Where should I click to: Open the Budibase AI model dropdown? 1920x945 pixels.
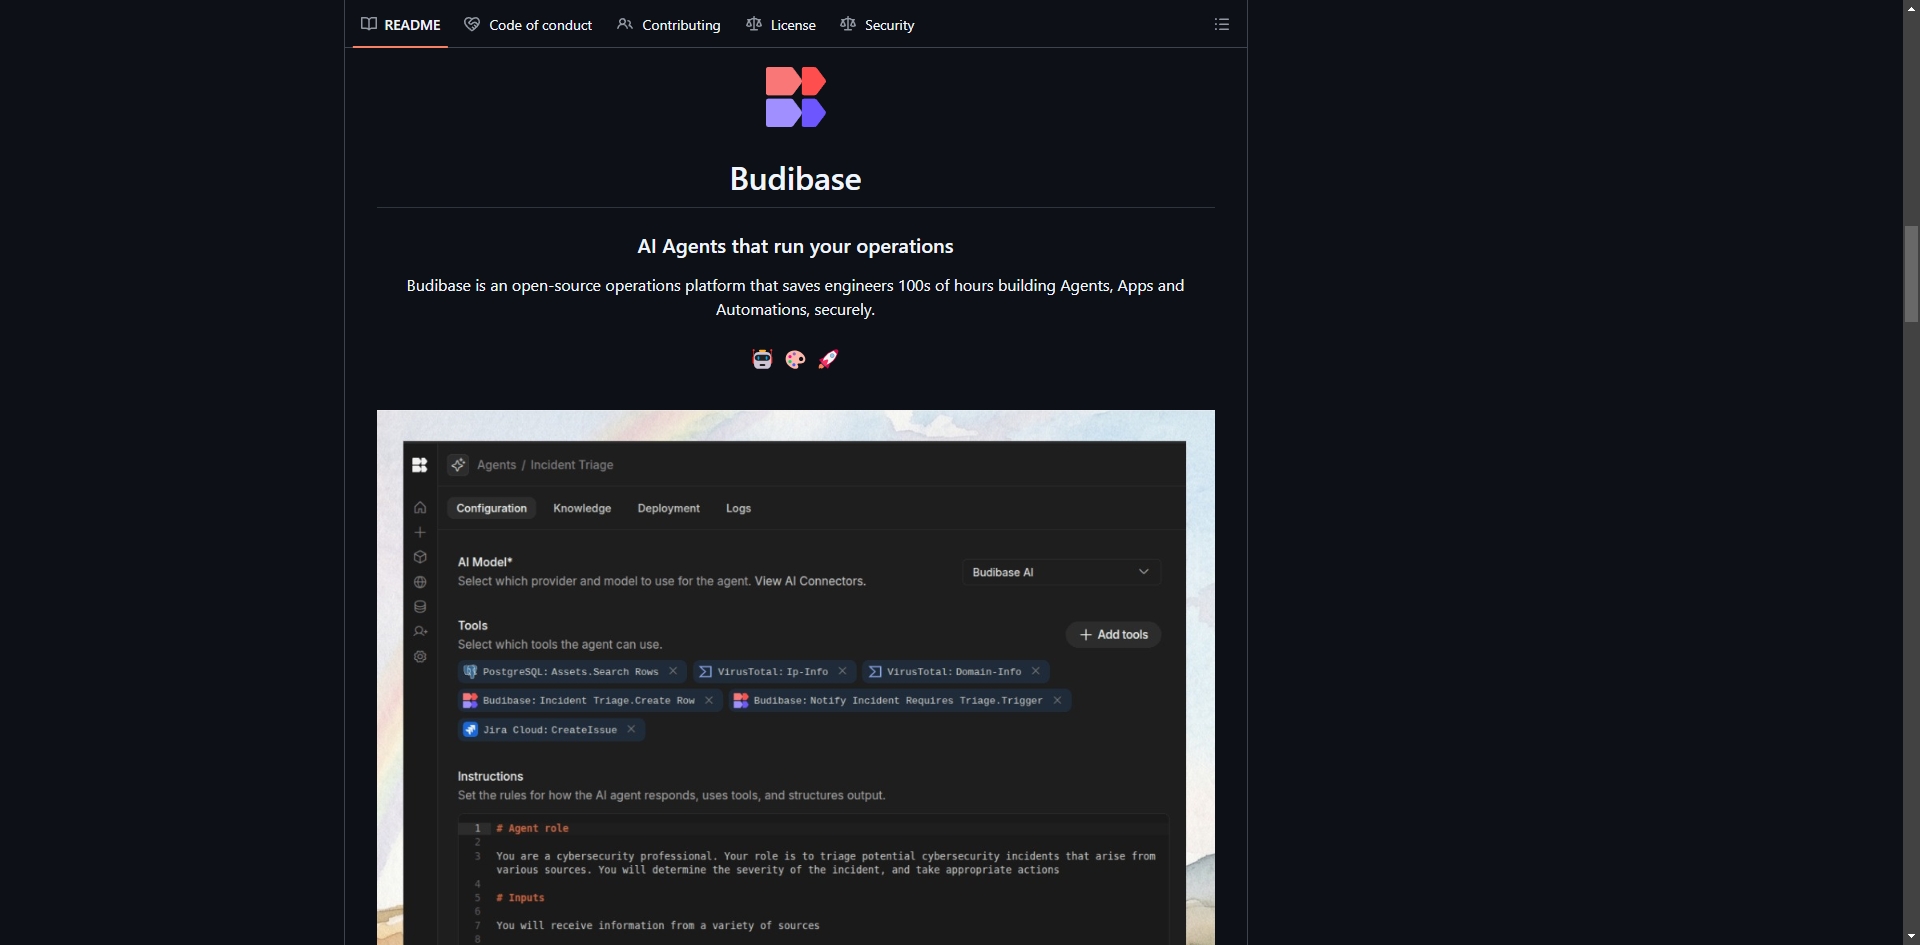(x=1061, y=572)
